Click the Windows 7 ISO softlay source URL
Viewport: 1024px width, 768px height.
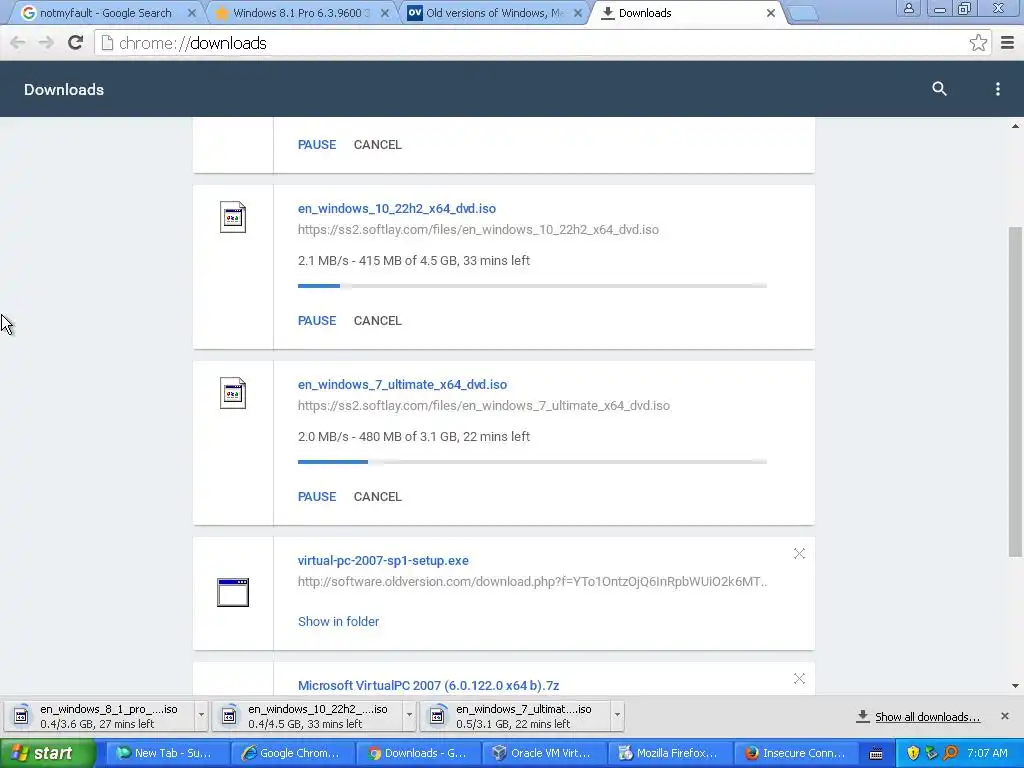[x=484, y=406]
